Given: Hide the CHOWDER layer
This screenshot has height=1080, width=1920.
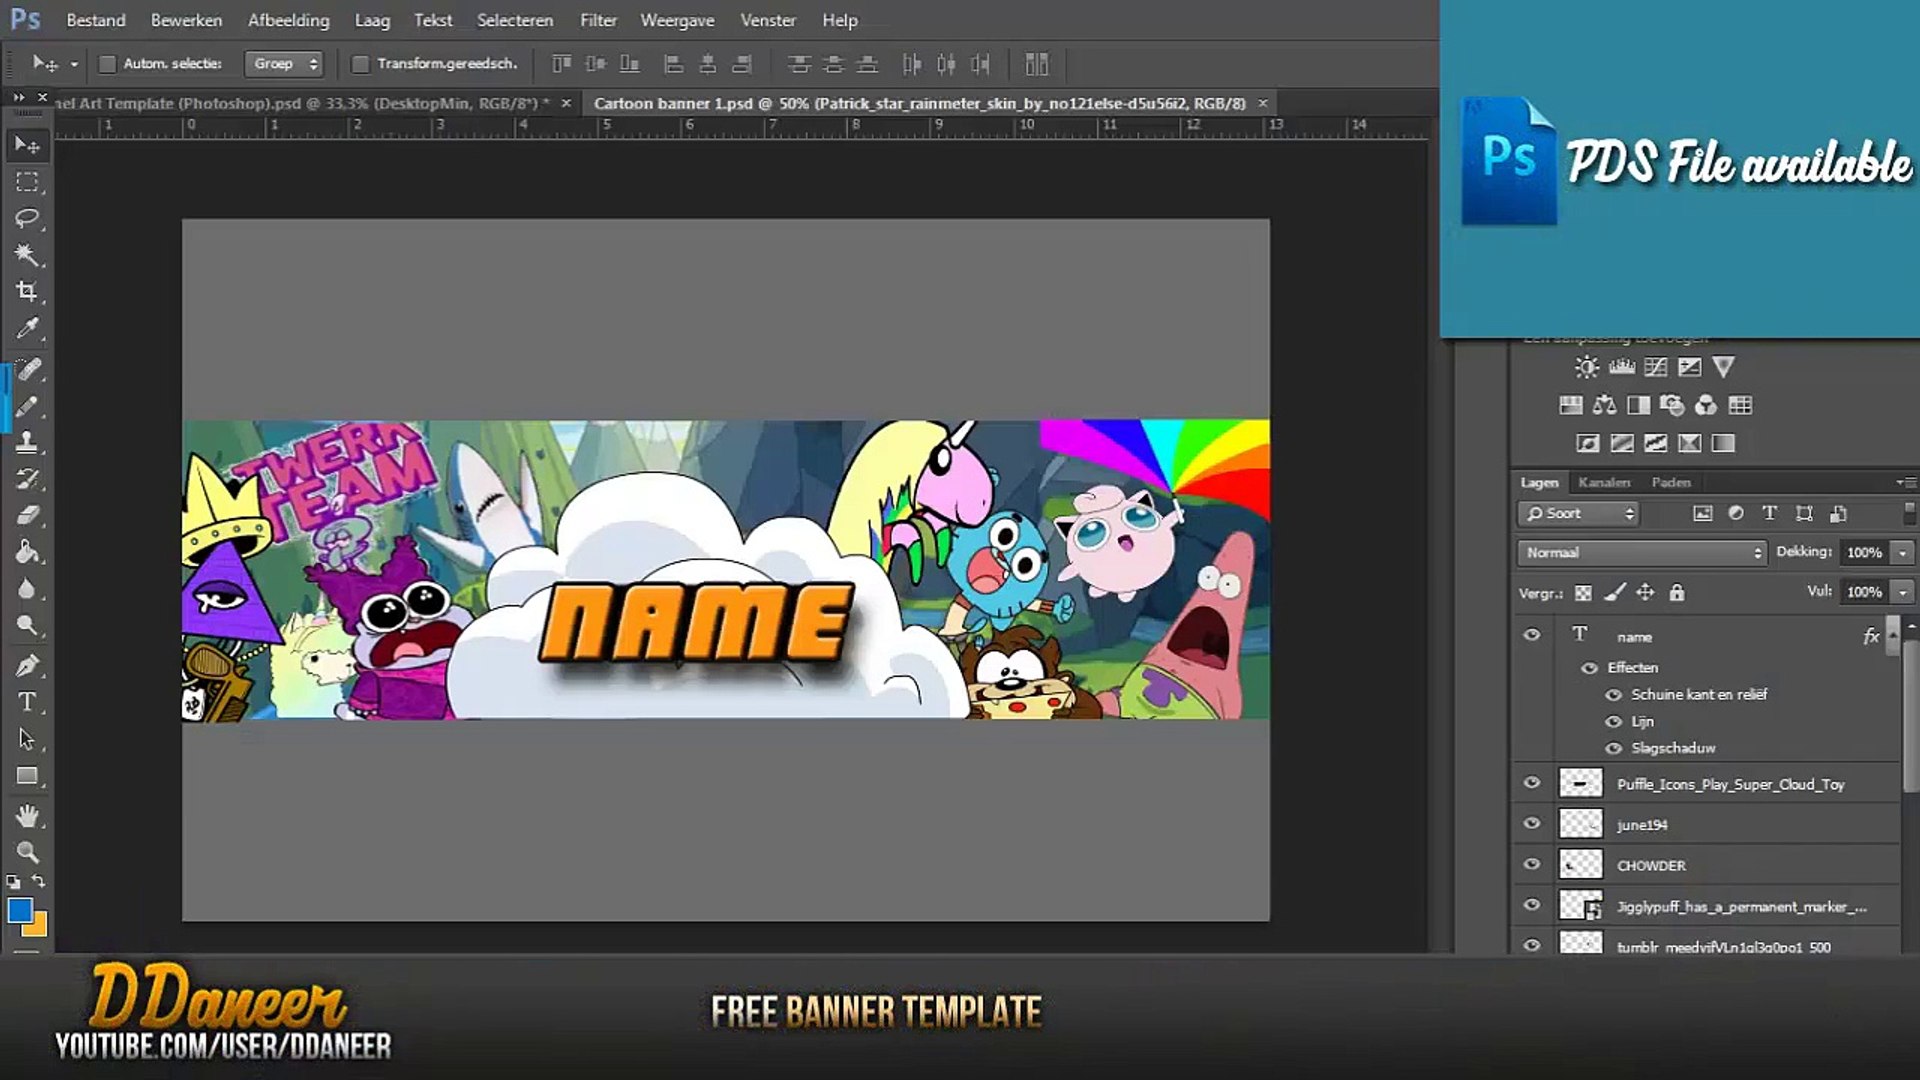Looking at the screenshot, I should [1531, 865].
